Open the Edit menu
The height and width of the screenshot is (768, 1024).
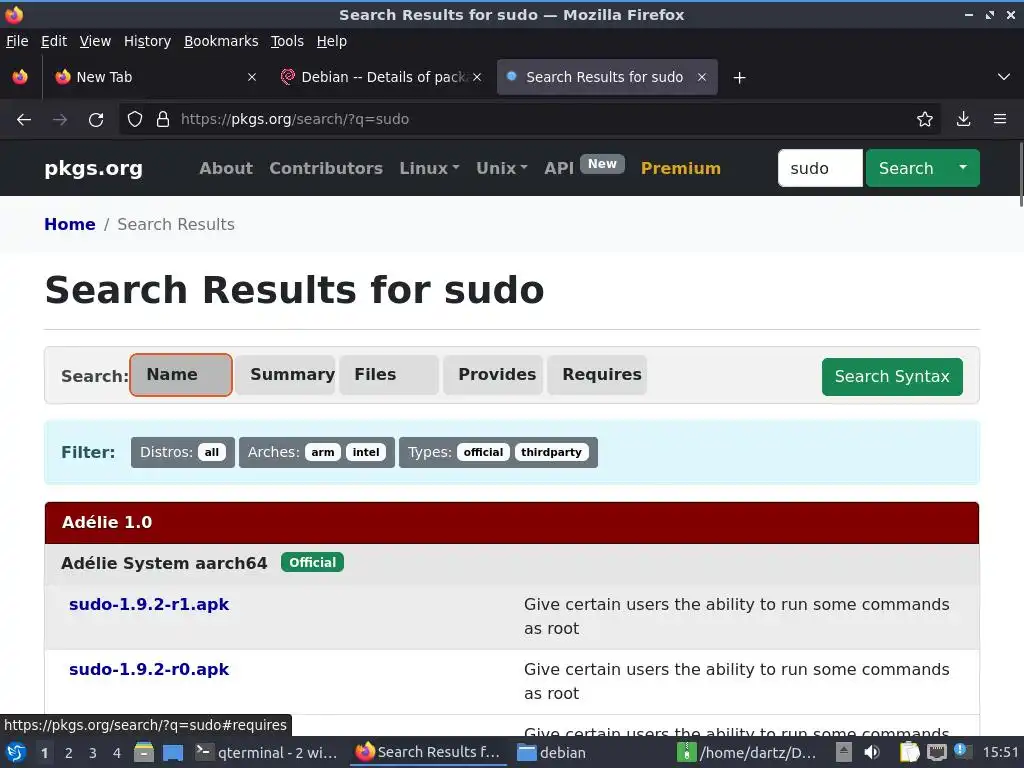pyautogui.click(x=54, y=41)
